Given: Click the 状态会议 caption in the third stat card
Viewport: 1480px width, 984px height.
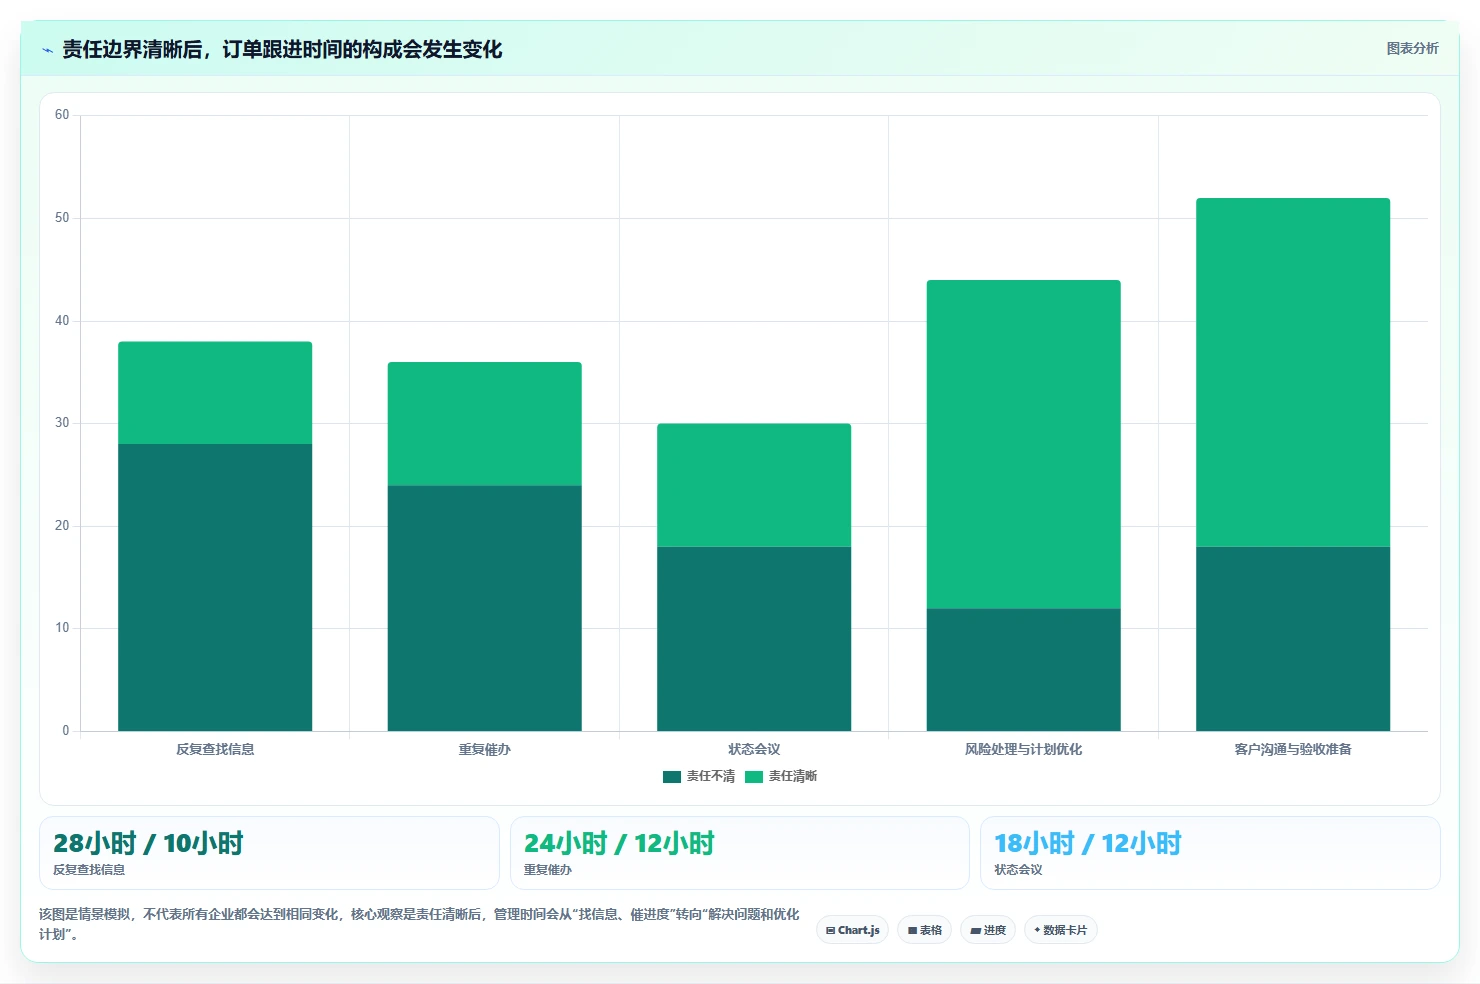Looking at the screenshot, I should pos(1018,870).
